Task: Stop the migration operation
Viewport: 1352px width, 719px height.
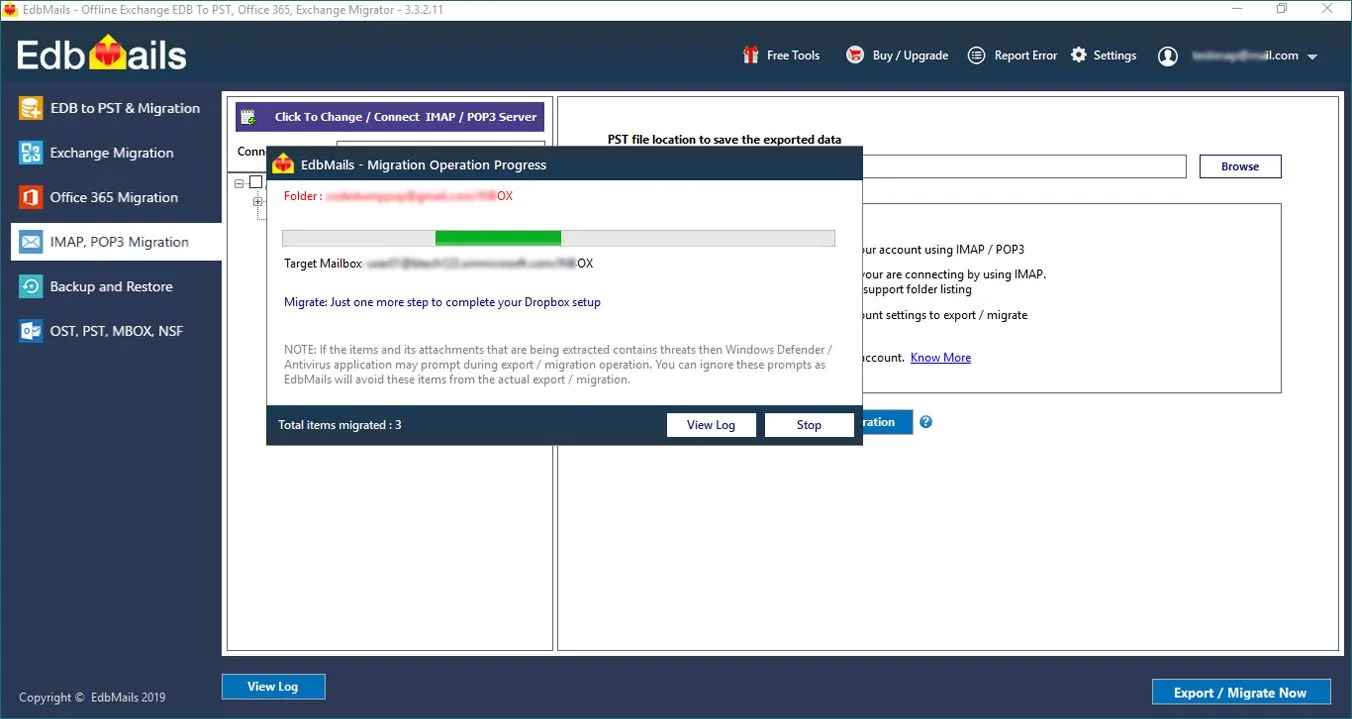Action: pos(808,424)
